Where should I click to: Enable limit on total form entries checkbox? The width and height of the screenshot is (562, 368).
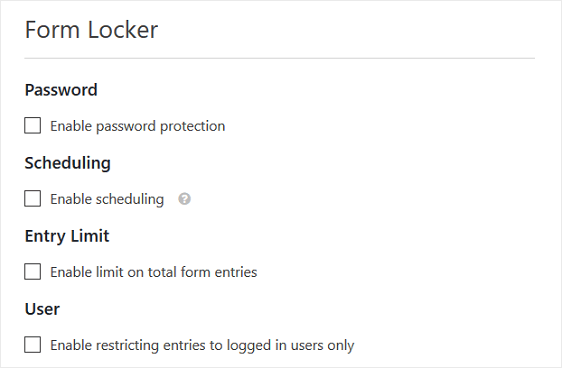click(33, 272)
